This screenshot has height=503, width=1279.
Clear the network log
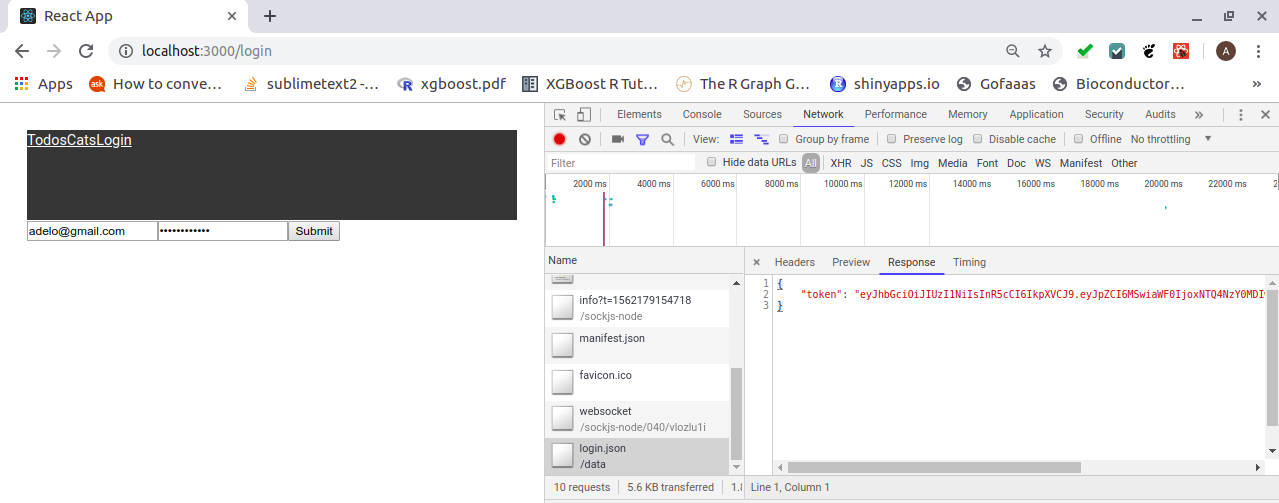click(x=584, y=139)
